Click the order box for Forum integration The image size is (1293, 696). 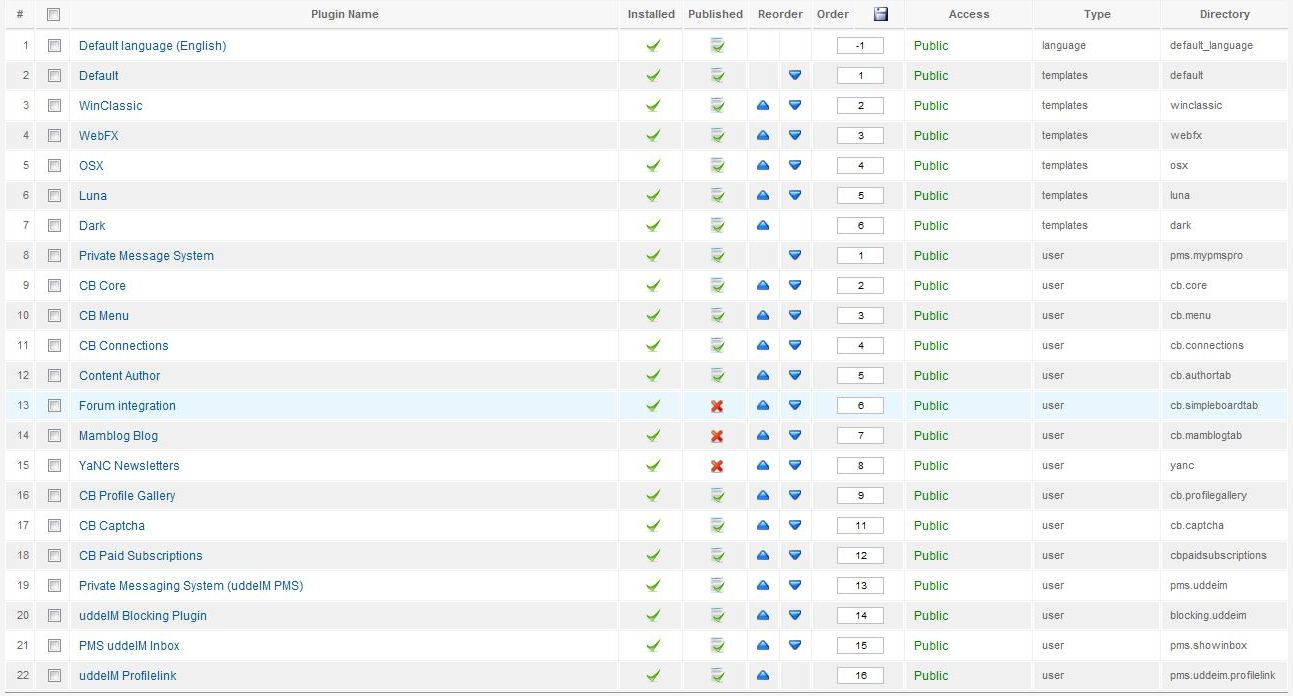pos(860,406)
